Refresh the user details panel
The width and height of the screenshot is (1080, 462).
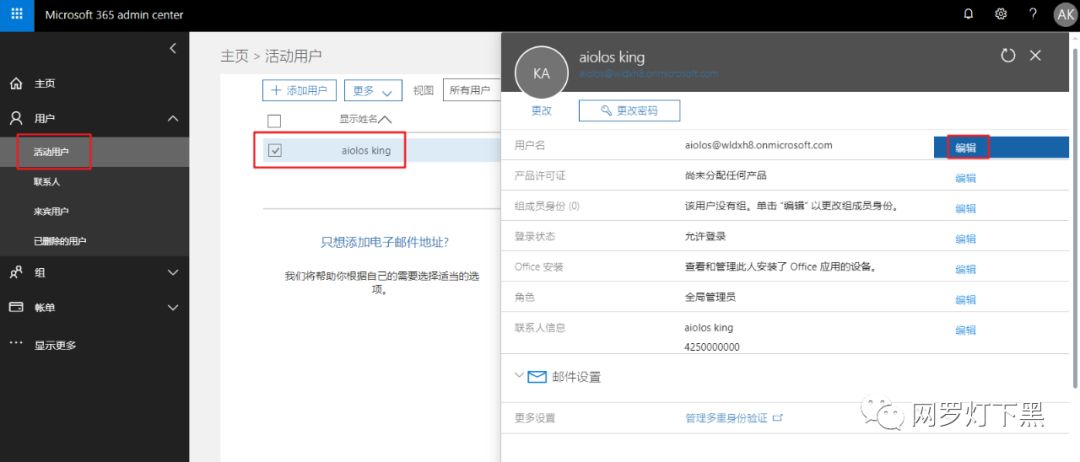point(1008,56)
